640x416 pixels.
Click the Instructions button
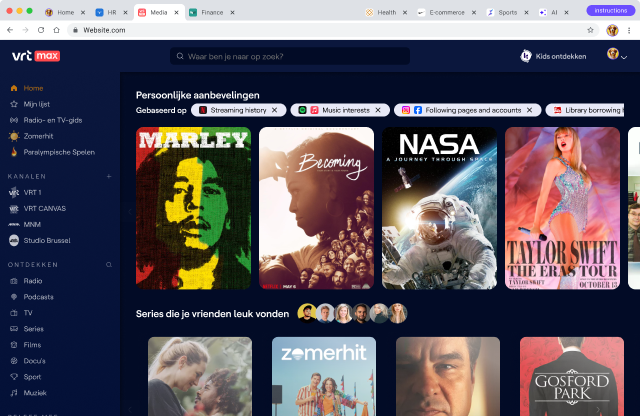[x=611, y=11]
